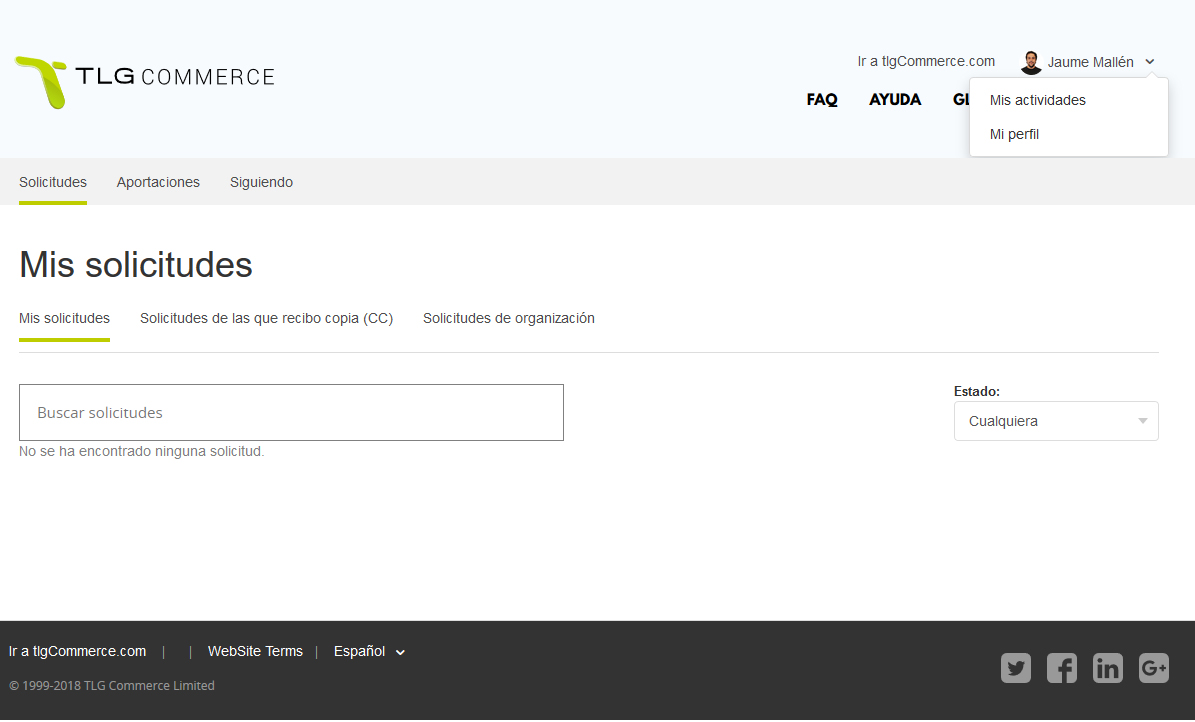Screen dimensions: 1195x722
Task: Open the AYUDA link
Action: click(895, 99)
